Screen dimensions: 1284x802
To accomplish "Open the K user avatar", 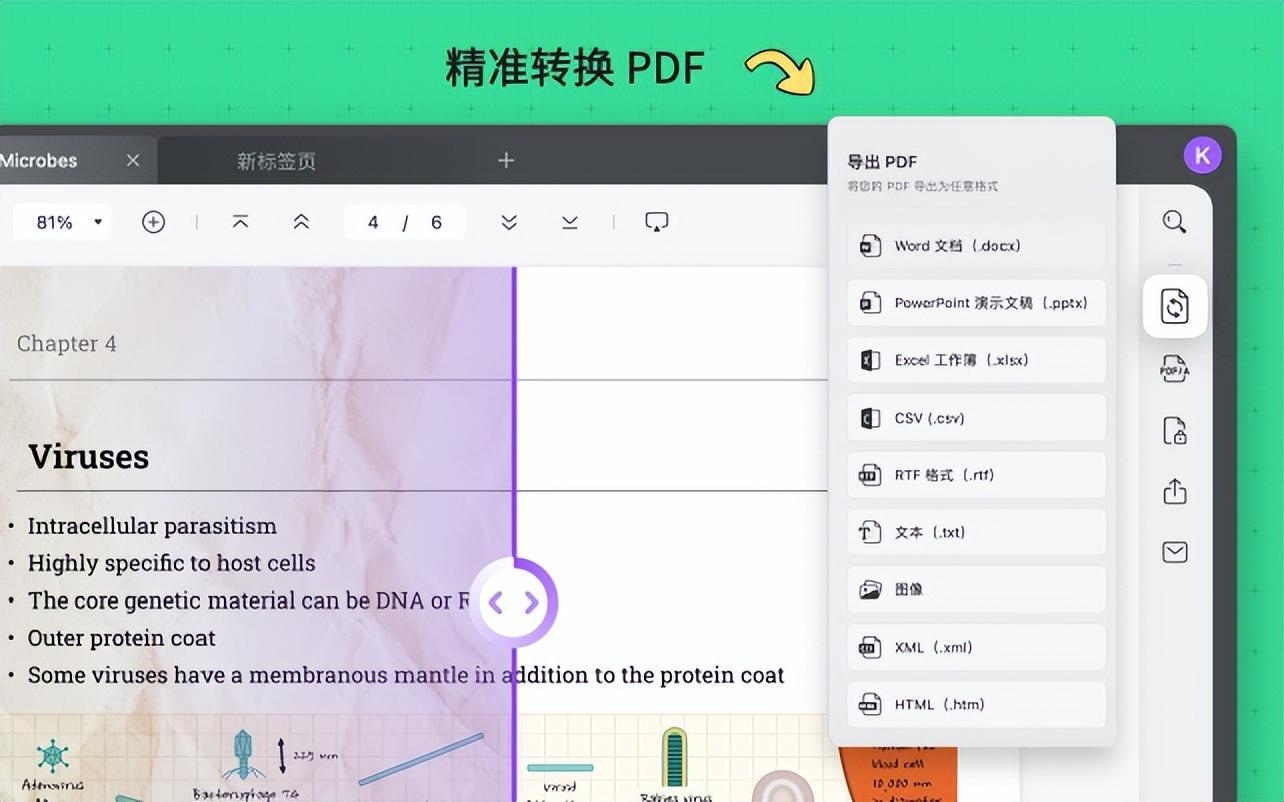I will tap(1202, 155).
